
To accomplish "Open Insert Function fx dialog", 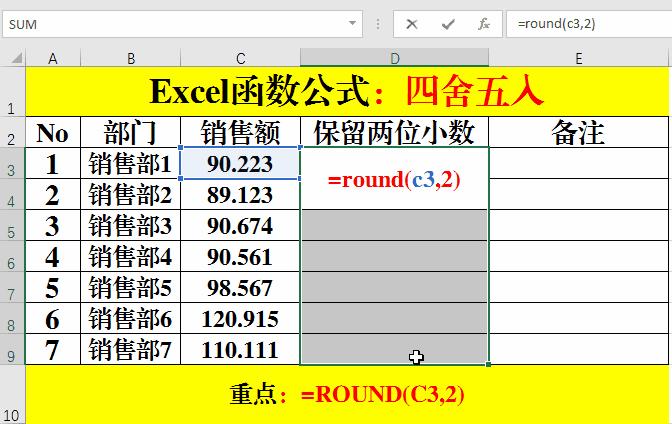I will pos(484,24).
